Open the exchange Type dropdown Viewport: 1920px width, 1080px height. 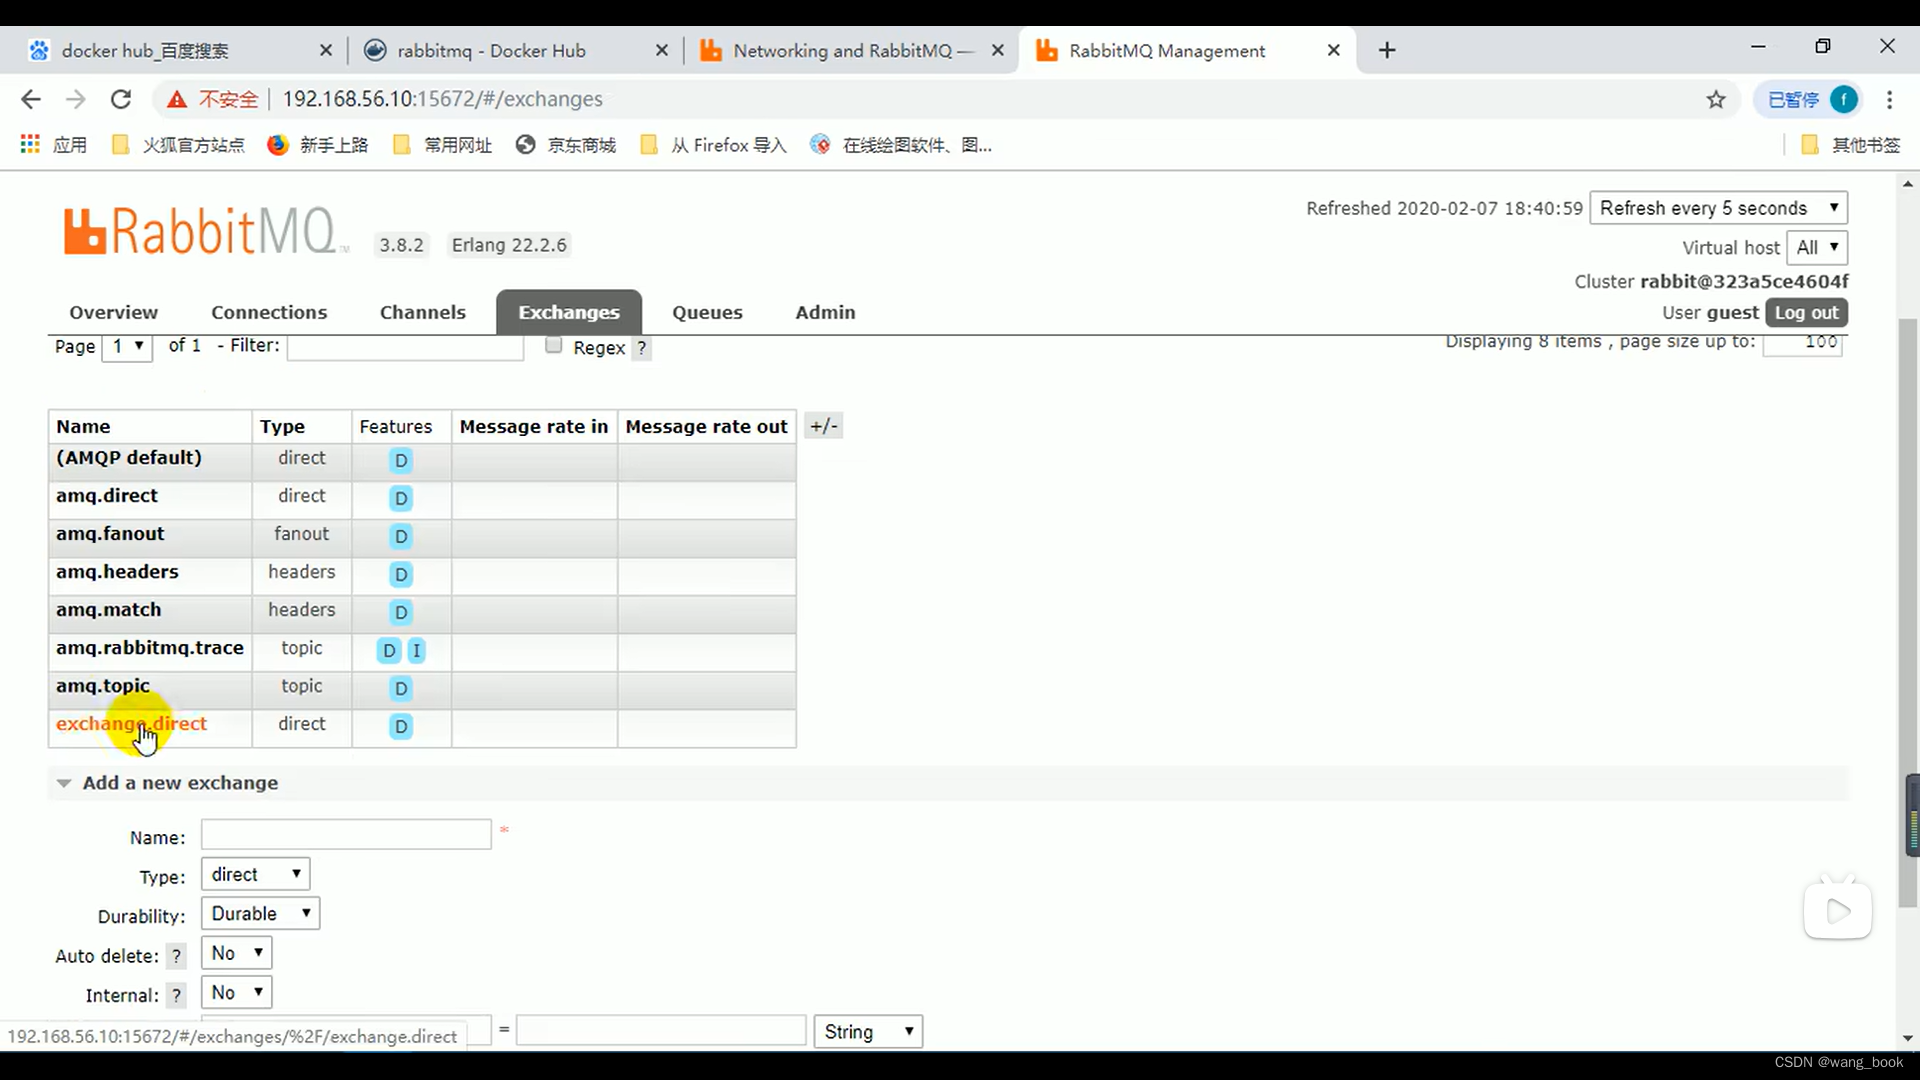tap(255, 874)
